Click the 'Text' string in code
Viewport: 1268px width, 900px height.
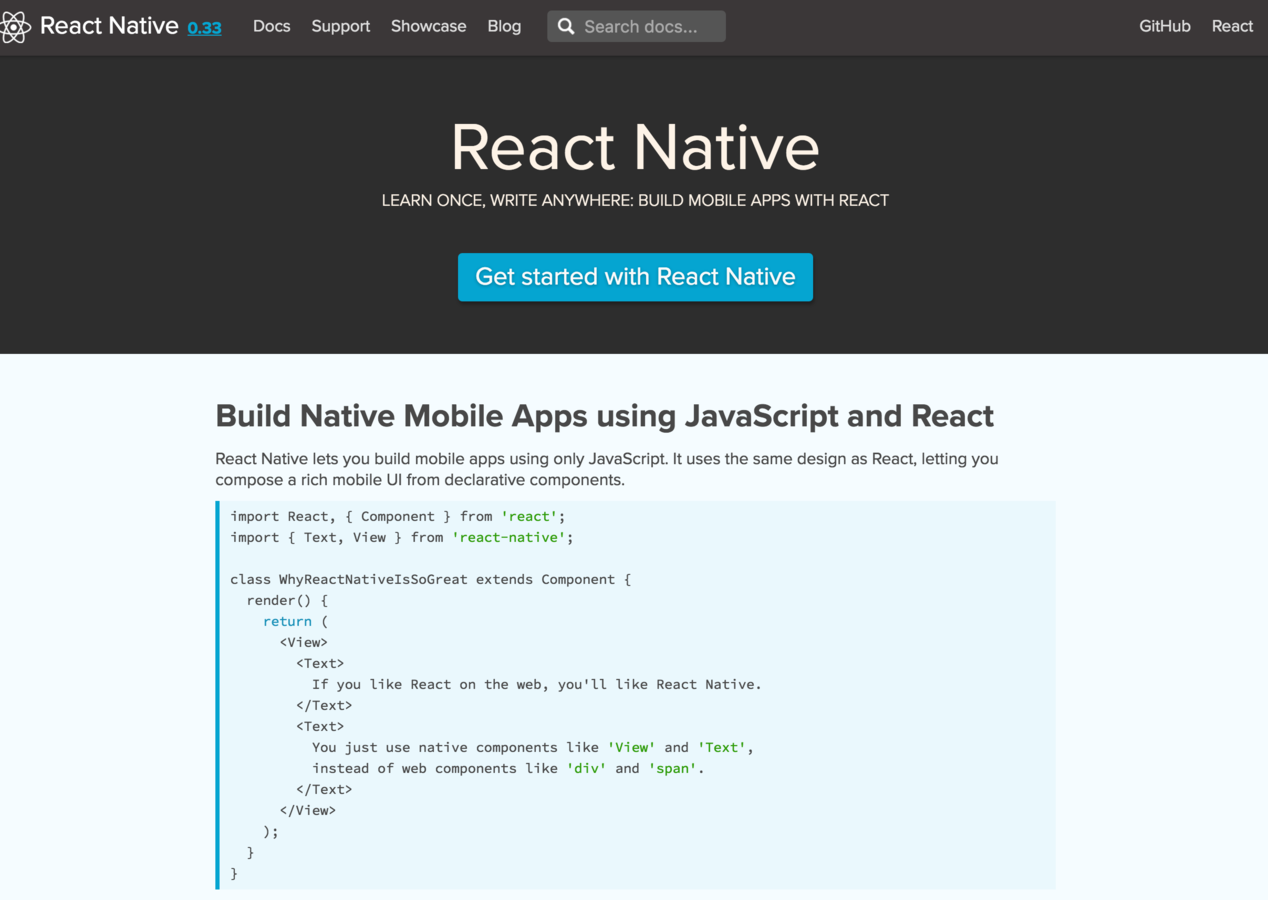pos(722,748)
